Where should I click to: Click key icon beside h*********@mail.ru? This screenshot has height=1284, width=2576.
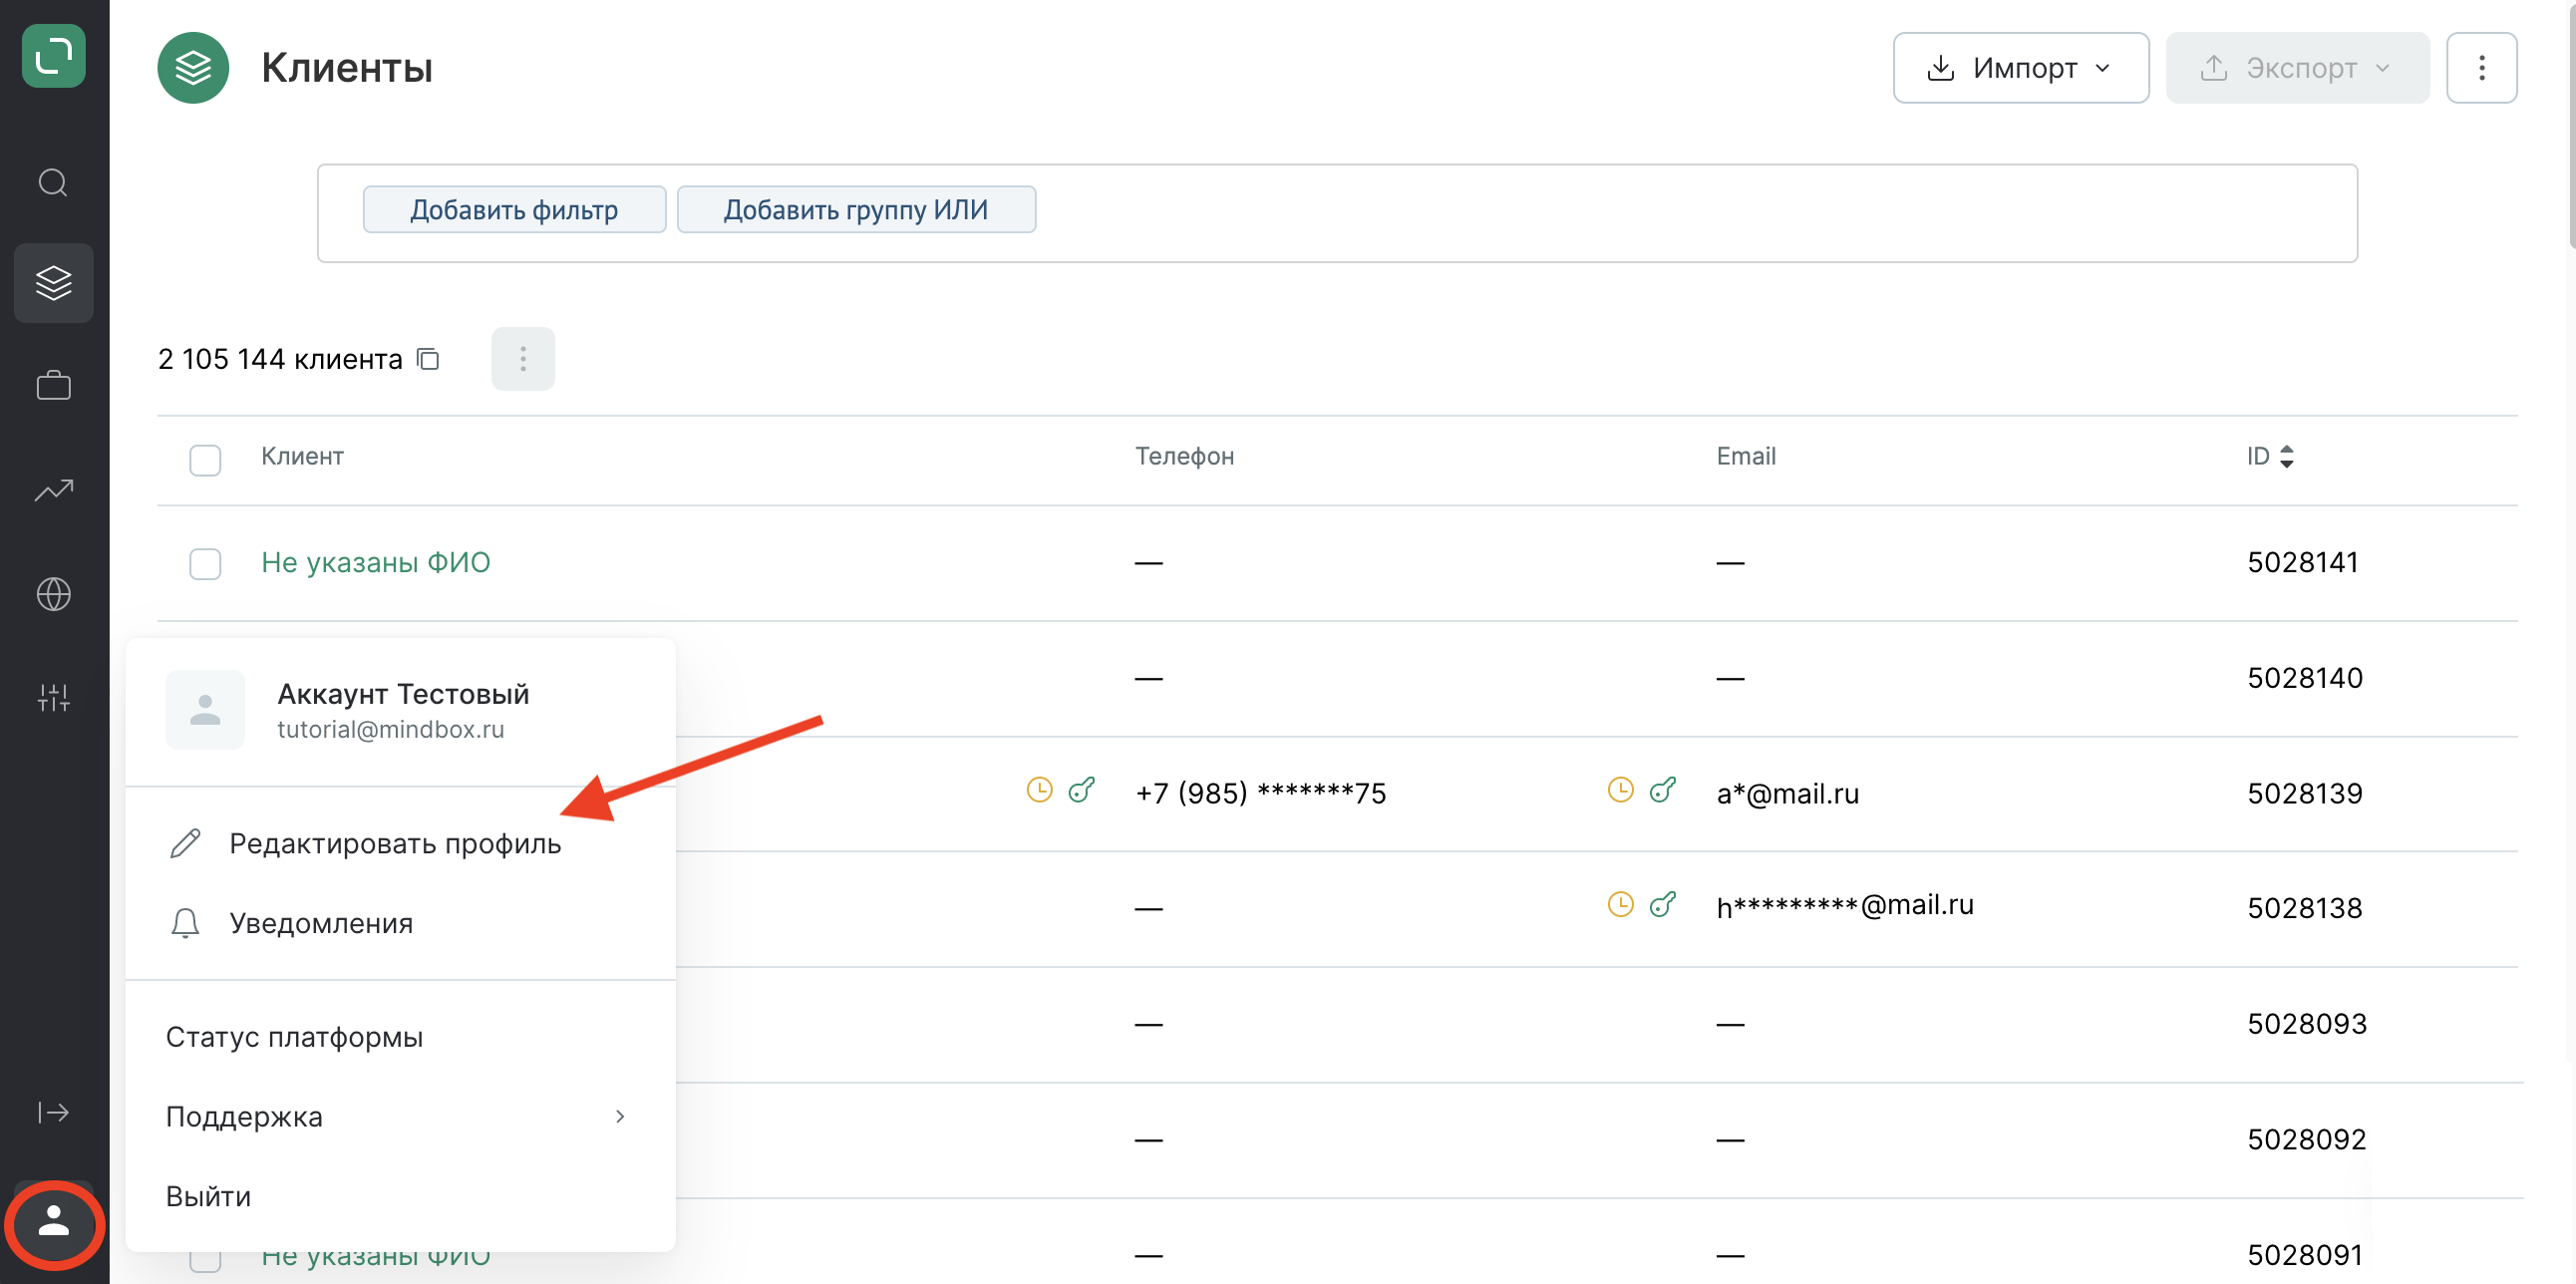[x=1663, y=905]
